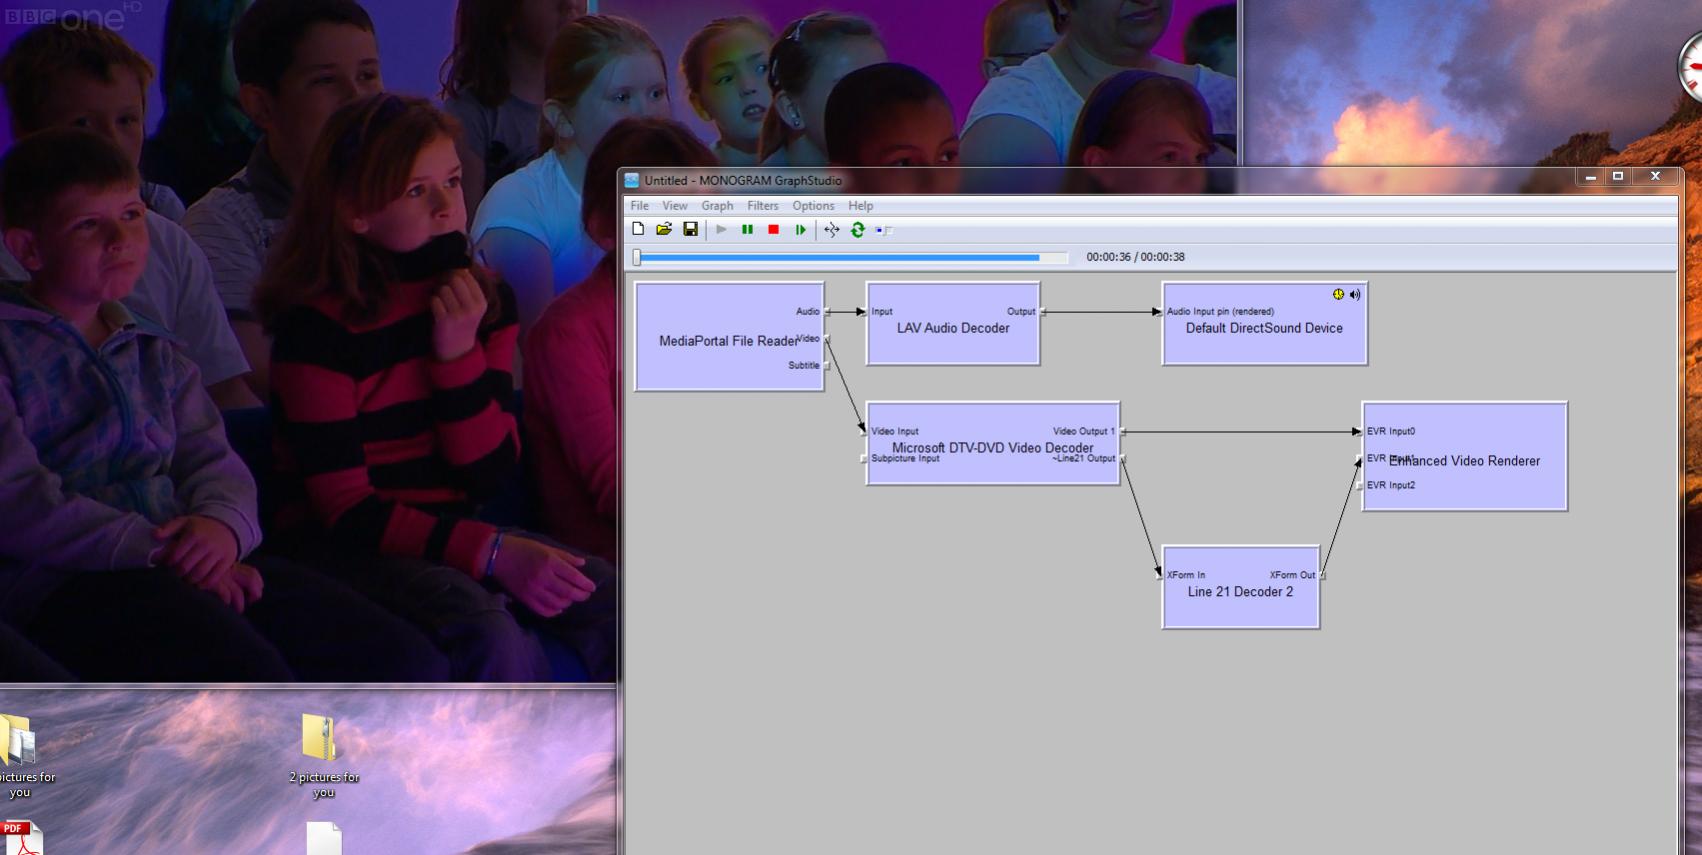Click the clock icon on DirectSound Device filter
Image resolution: width=1702 pixels, height=855 pixels.
pos(1338,294)
